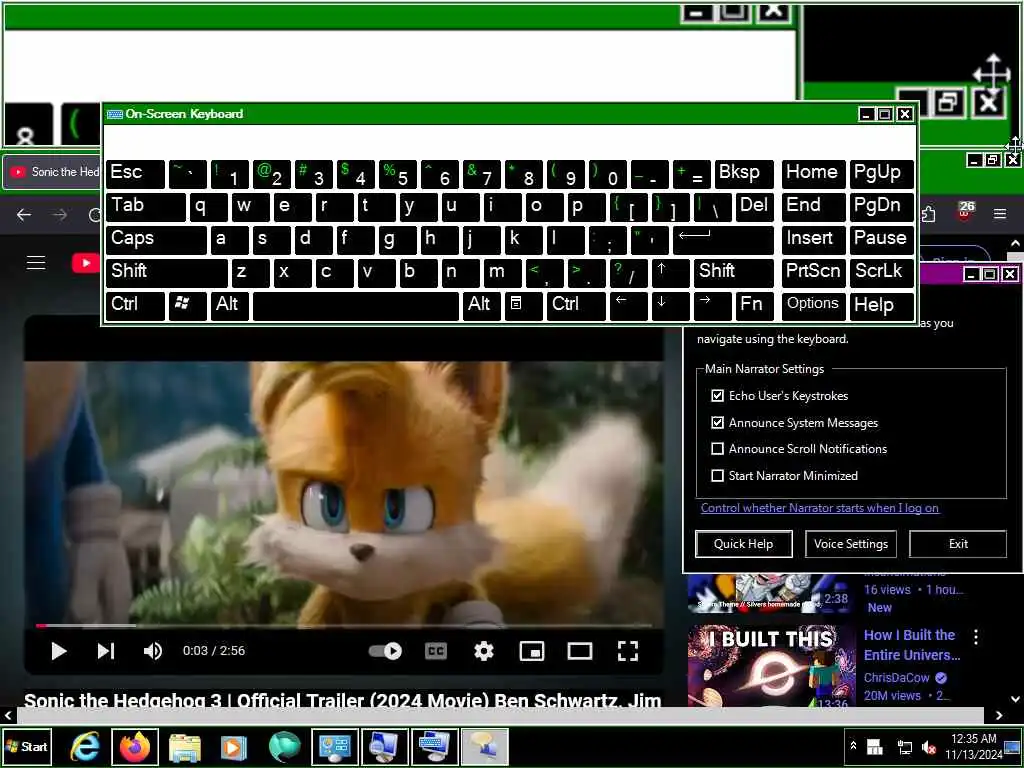The width and height of the screenshot is (1024, 768).
Task: Open YouTube player settings gear
Action: [x=484, y=651]
